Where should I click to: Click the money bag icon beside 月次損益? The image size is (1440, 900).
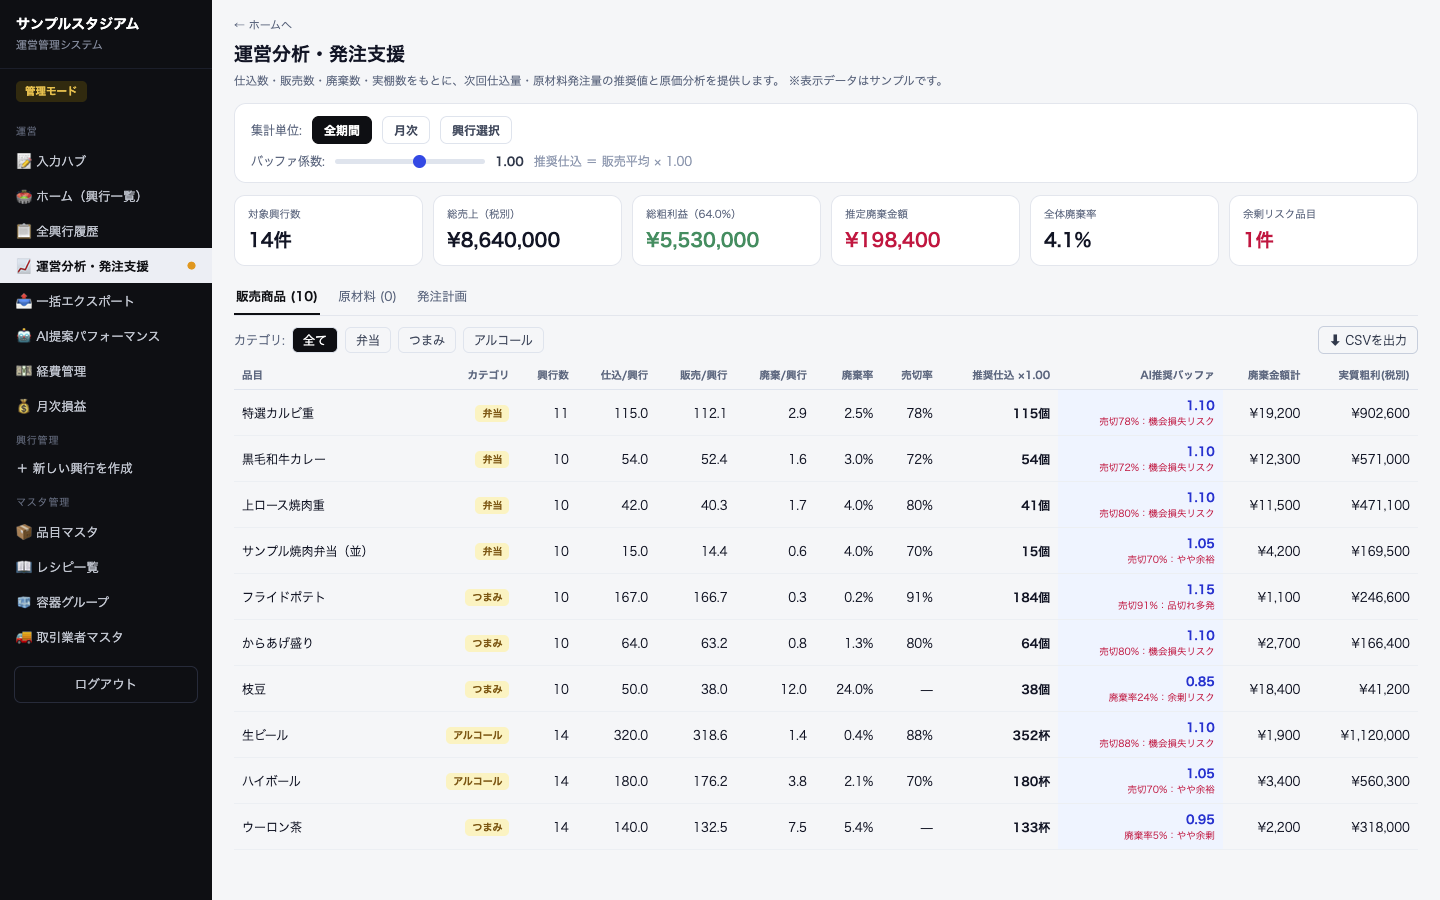click(x=24, y=406)
